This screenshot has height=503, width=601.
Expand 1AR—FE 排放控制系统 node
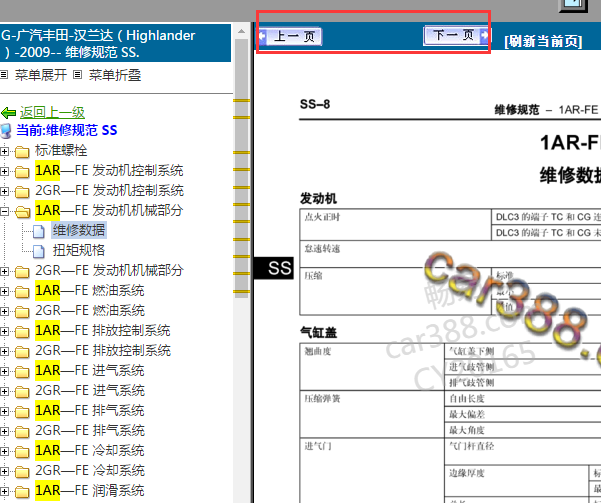click(4, 331)
